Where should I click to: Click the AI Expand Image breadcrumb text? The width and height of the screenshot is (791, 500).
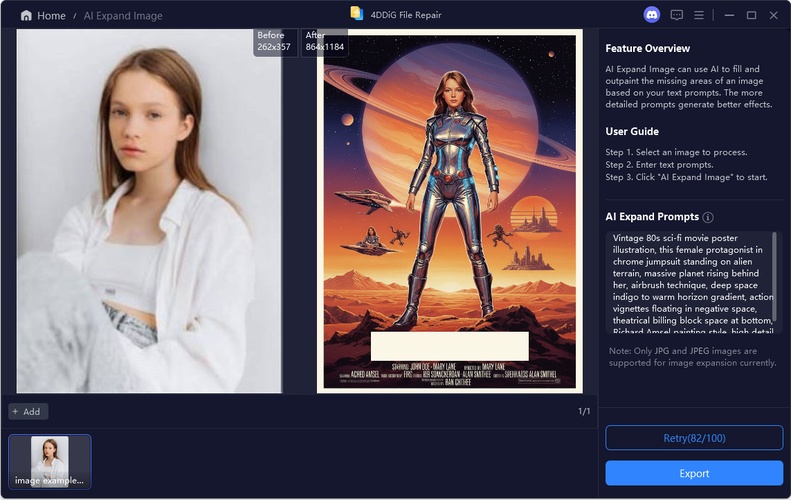tap(123, 16)
